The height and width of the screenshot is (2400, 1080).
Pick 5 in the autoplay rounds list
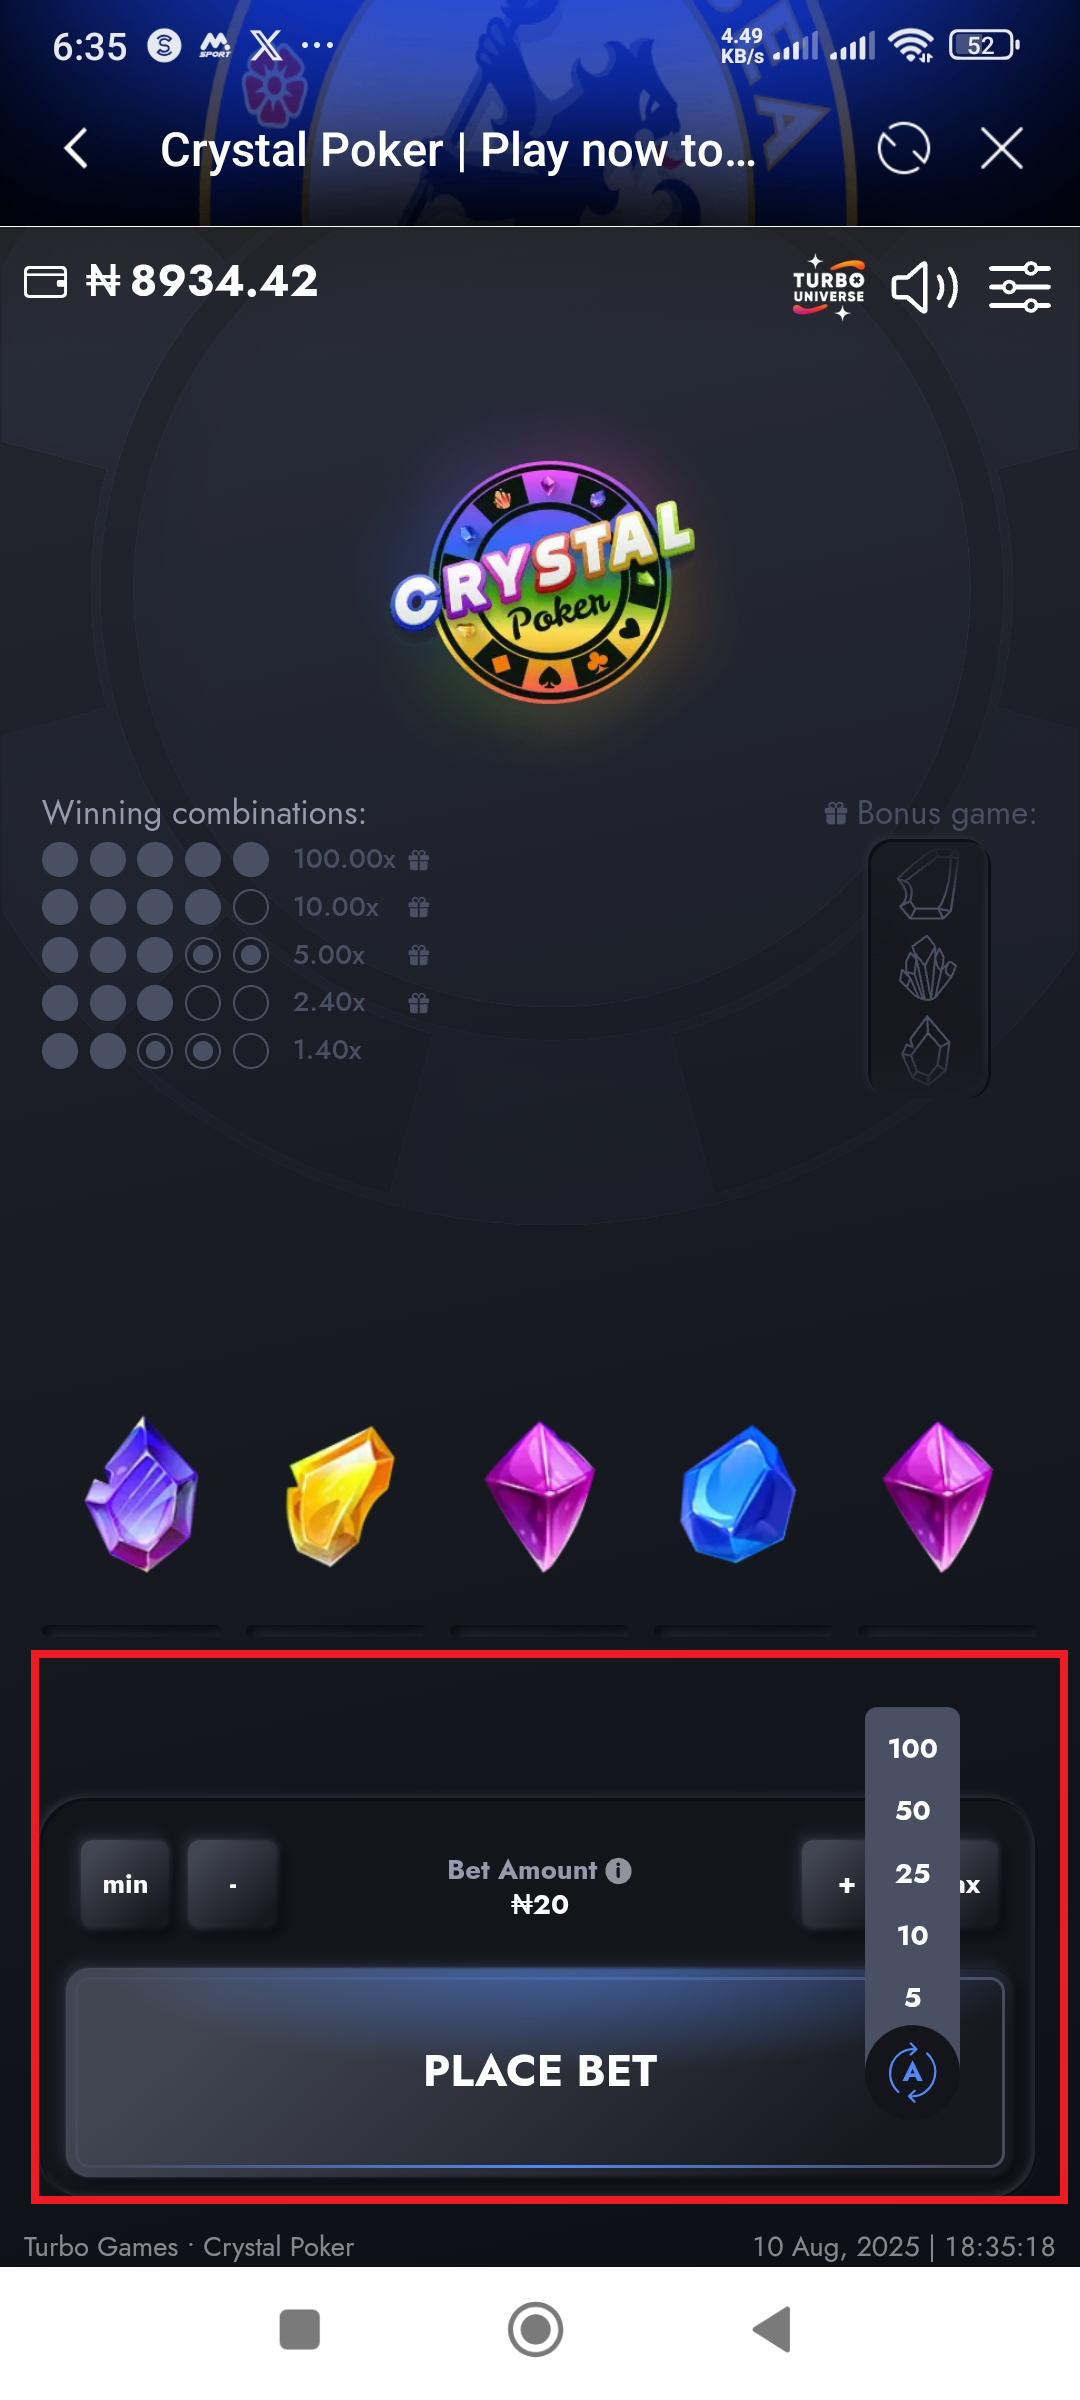point(912,1997)
